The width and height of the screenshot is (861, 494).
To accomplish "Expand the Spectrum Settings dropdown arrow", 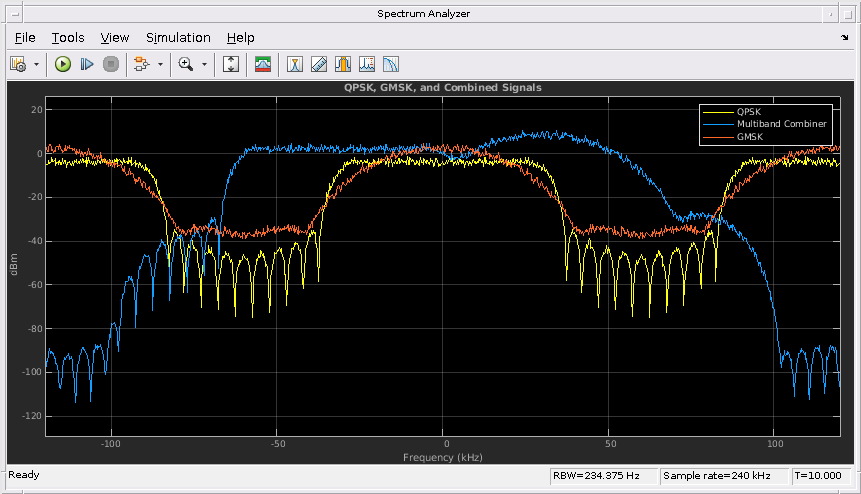I will click(x=37, y=64).
